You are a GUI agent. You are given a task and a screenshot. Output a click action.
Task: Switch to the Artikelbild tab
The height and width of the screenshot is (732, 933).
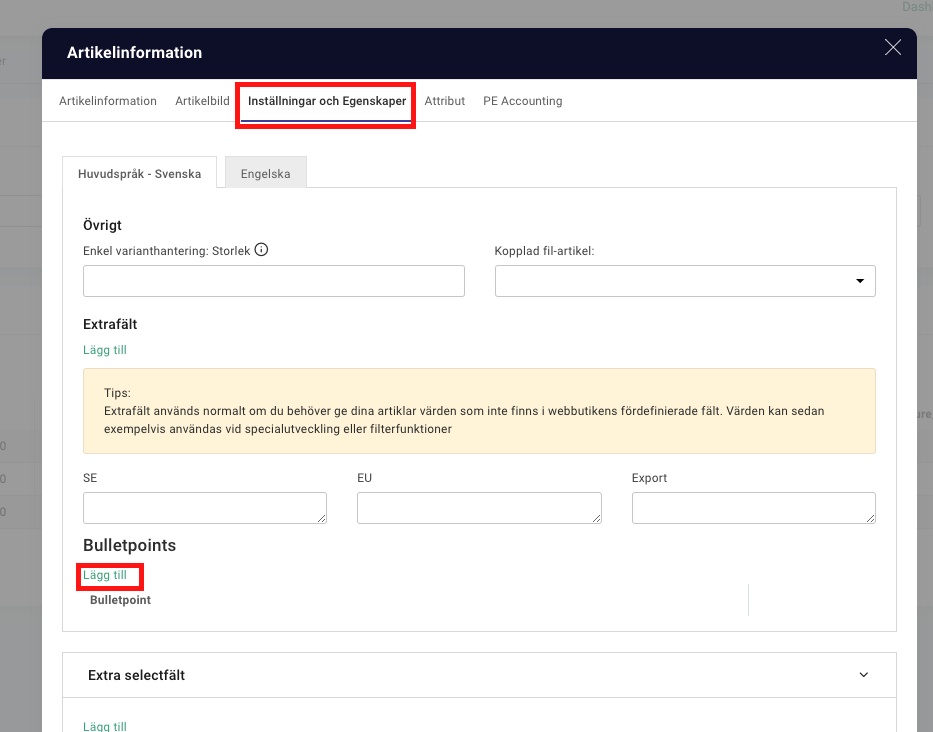[202, 101]
